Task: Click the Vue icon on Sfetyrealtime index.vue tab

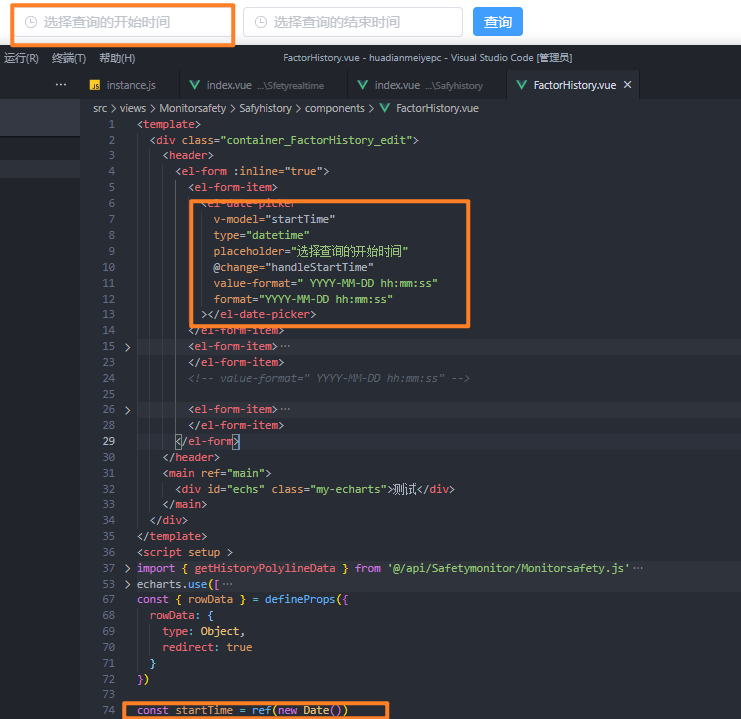Action: 194,85
